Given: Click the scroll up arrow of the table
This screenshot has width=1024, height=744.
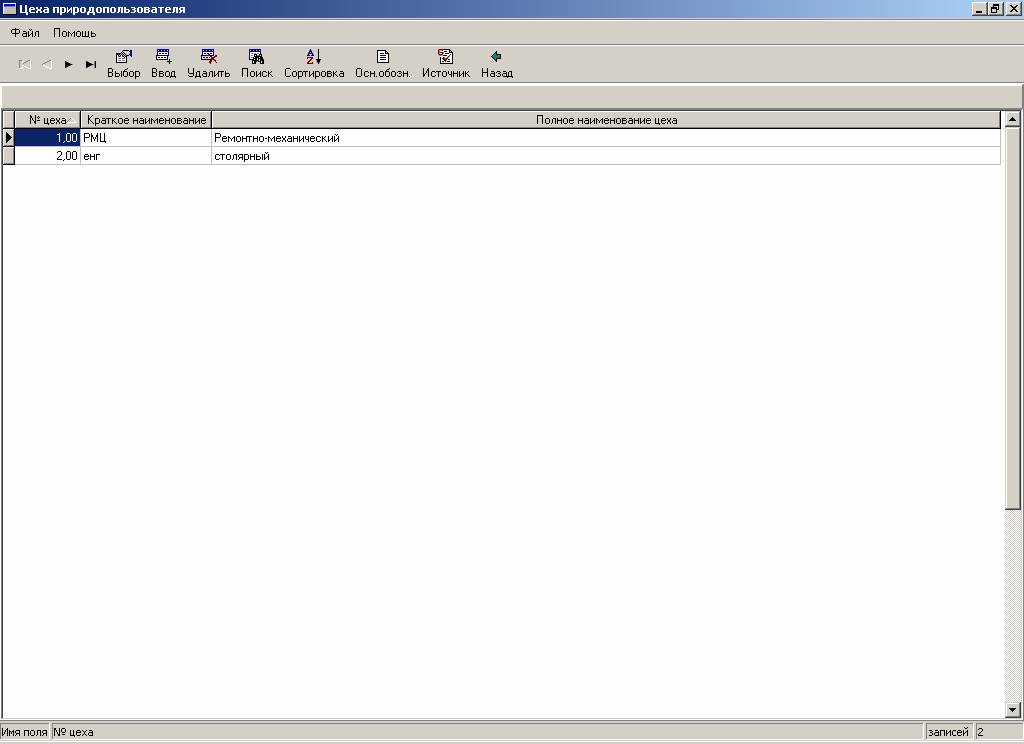Looking at the screenshot, I should (x=1012, y=120).
